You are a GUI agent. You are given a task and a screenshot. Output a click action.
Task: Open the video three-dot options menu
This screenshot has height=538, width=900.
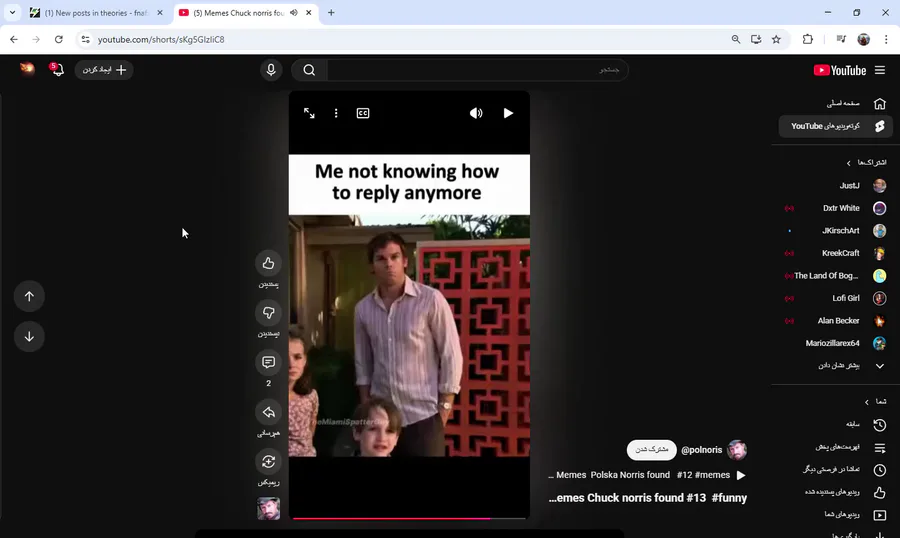336,113
